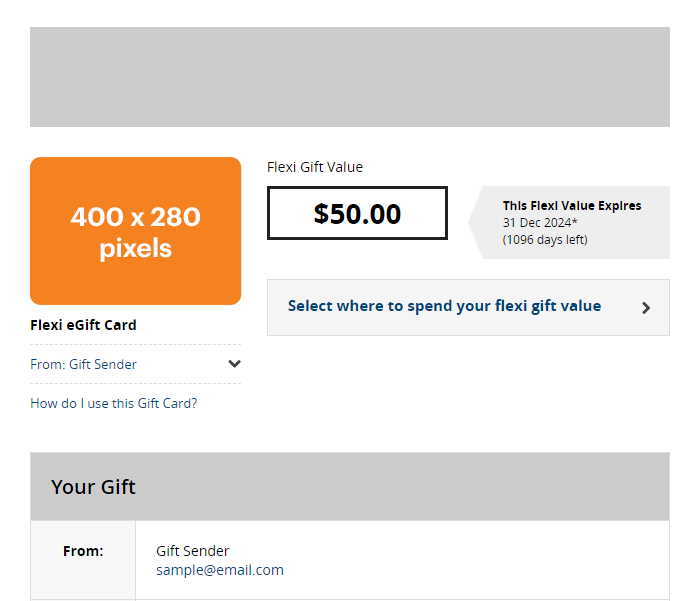Click the 'Your Gift' section header
The image size is (700, 601).
(x=94, y=487)
